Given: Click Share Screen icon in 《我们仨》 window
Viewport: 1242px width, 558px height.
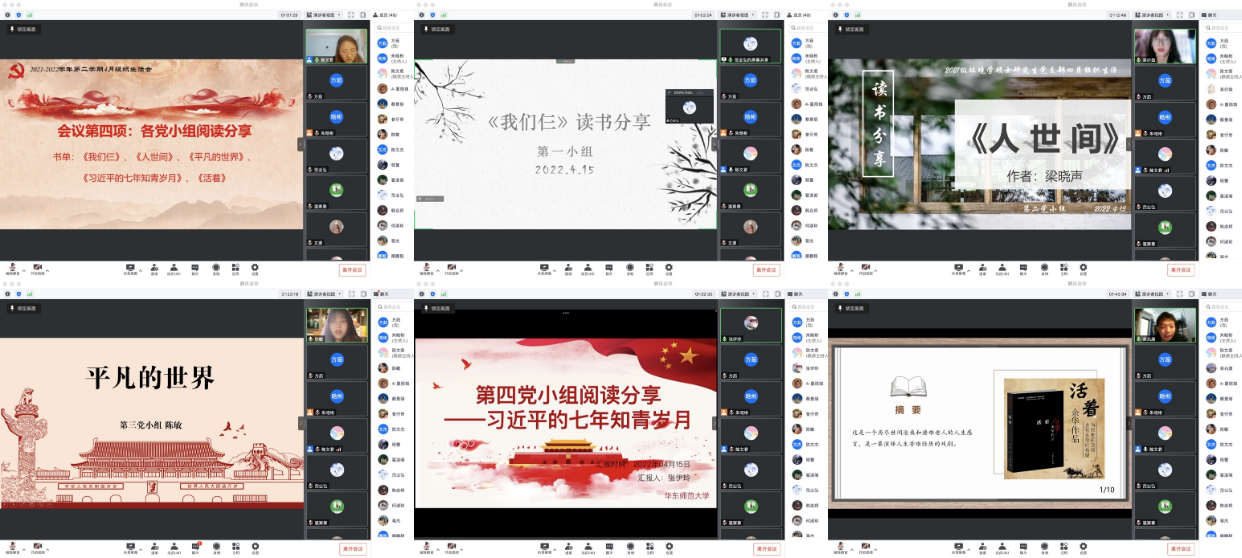Looking at the screenshot, I should tap(545, 268).
